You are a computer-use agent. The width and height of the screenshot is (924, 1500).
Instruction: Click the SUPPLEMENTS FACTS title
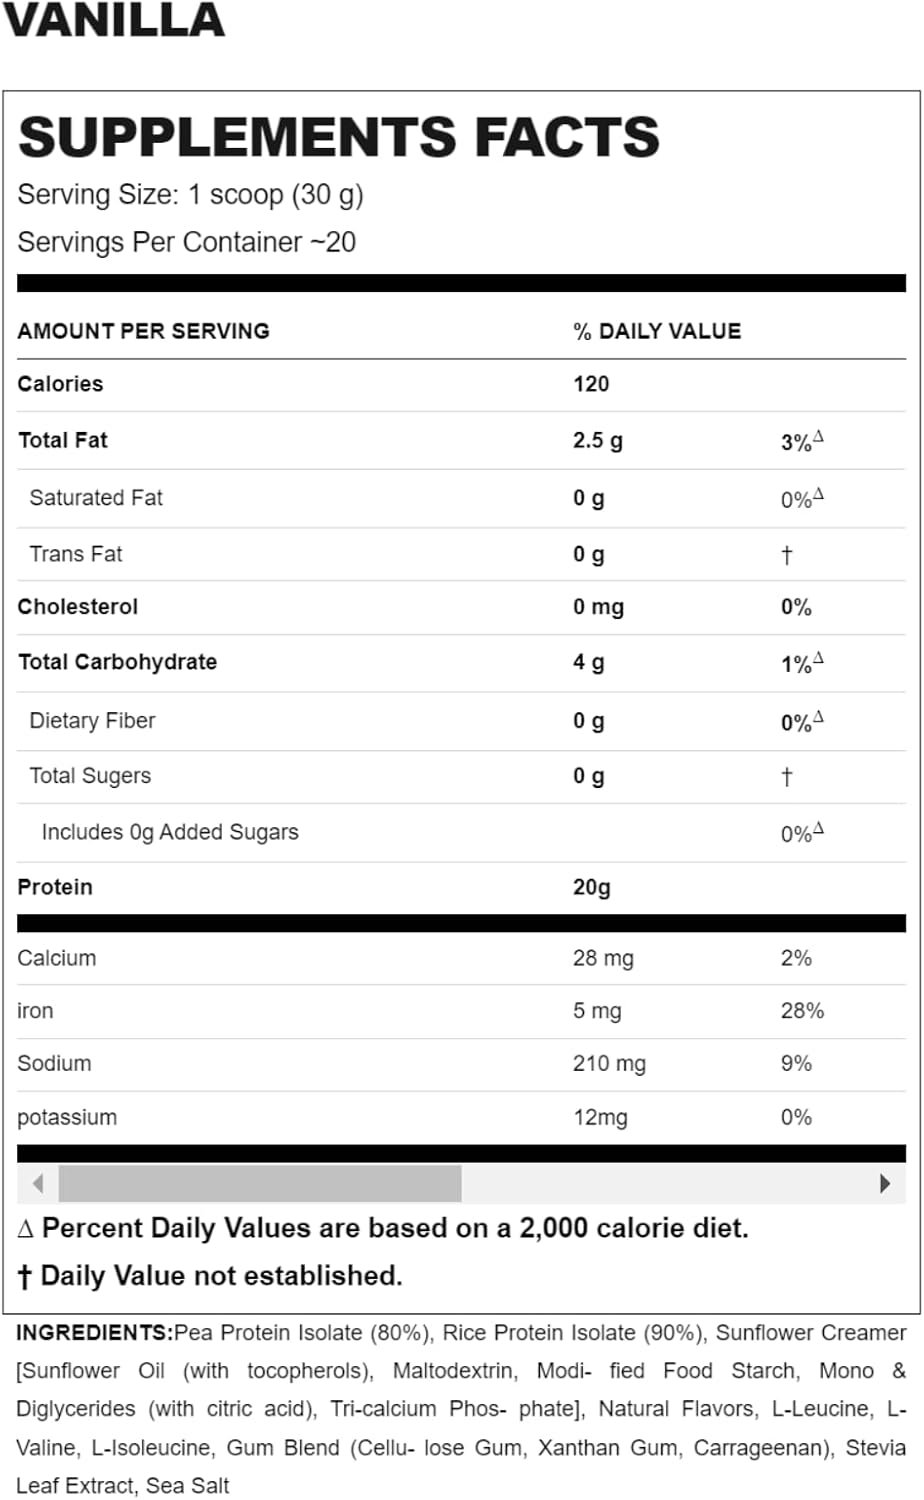tap(339, 138)
